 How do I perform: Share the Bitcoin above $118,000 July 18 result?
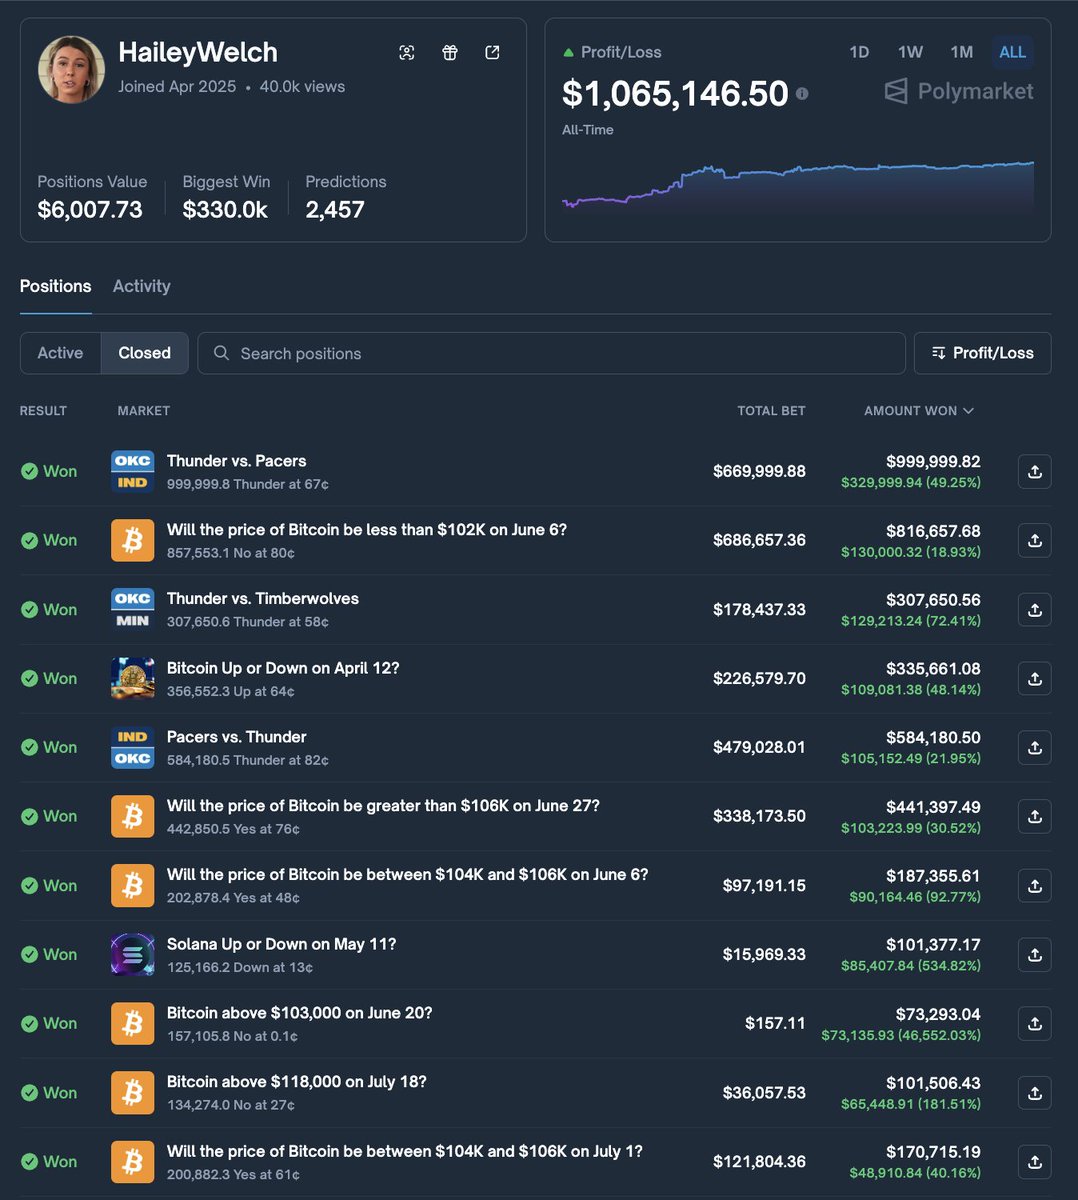click(1035, 1093)
